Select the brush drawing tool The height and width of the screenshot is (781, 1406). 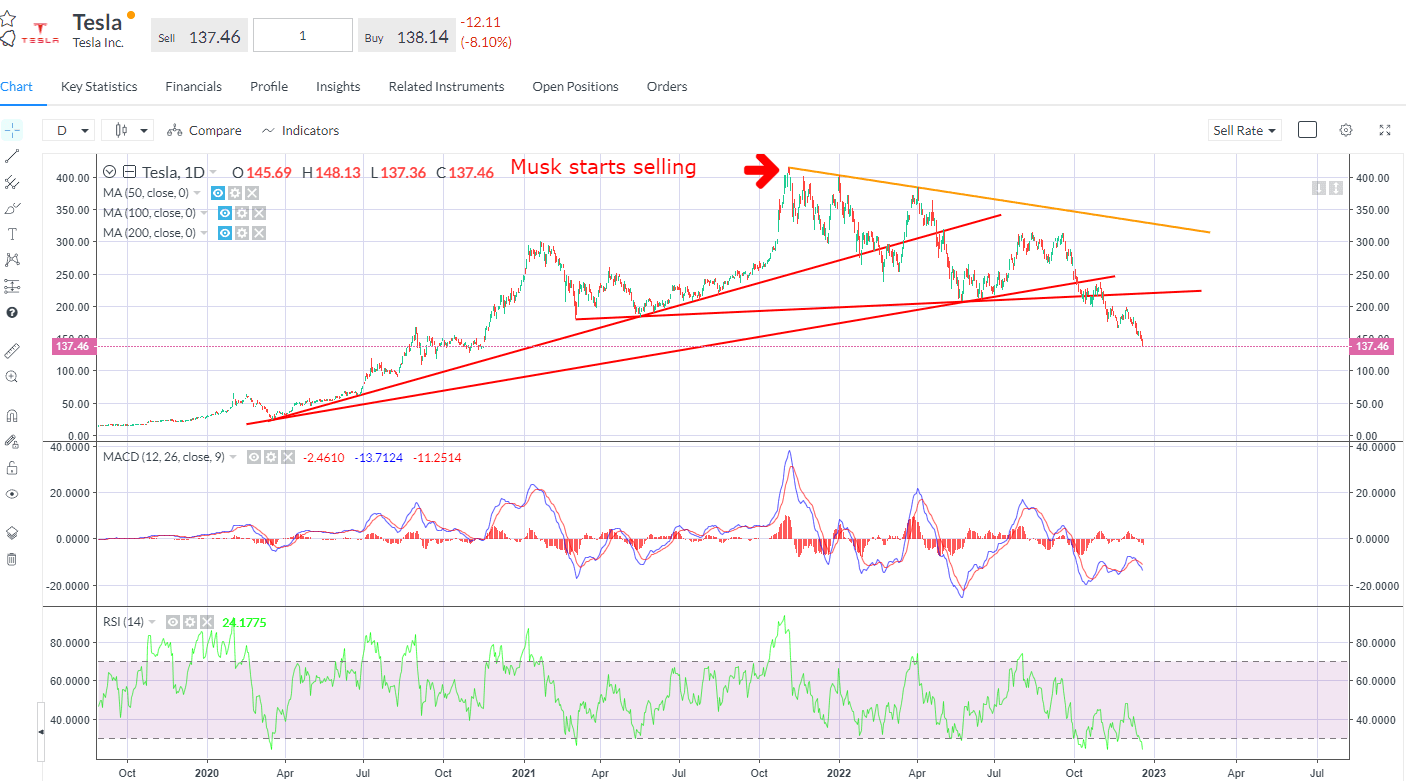pyautogui.click(x=12, y=208)
